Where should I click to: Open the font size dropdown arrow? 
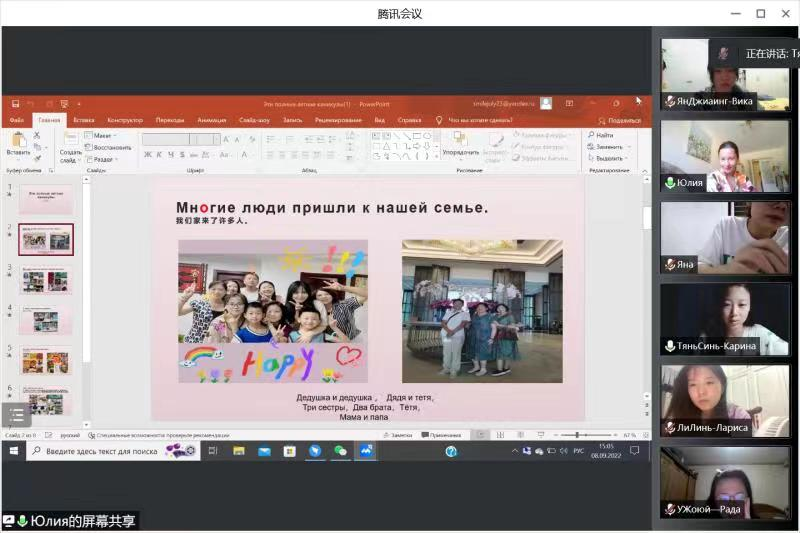(217, 139)
